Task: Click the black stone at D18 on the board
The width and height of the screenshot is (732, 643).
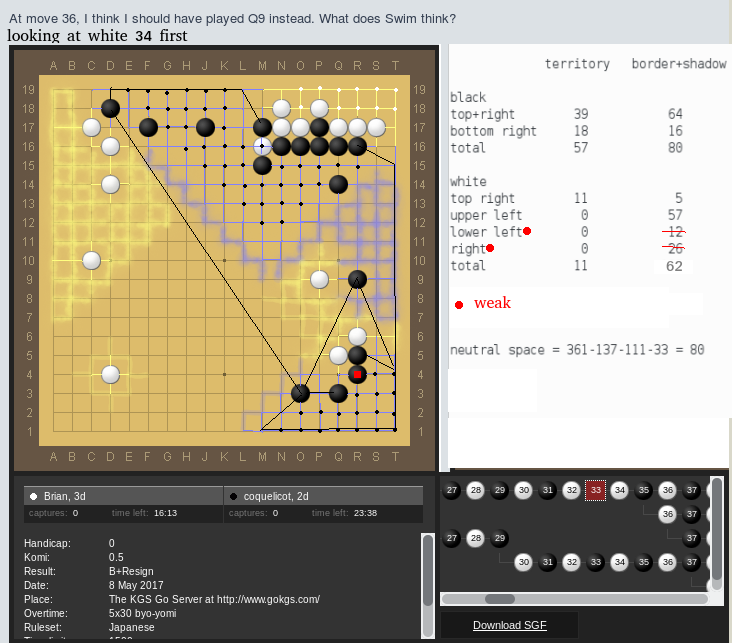Action: click(111, 108)
